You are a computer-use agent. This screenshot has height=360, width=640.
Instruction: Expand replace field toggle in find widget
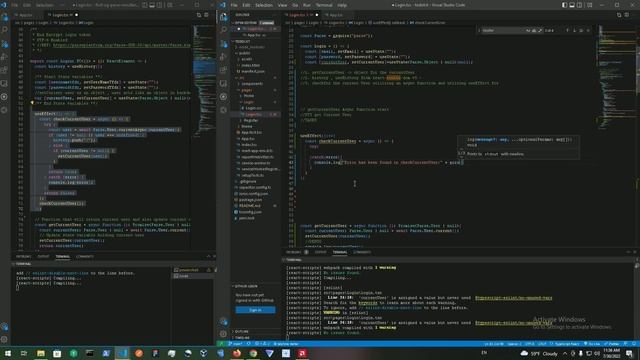[480, 30]
